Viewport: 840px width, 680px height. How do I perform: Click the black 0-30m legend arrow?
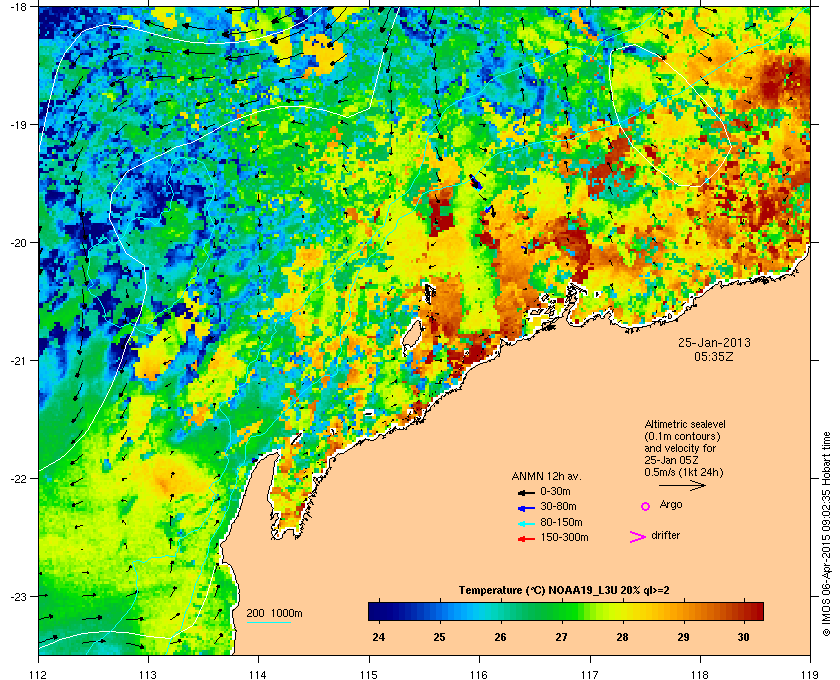(527, 492)
